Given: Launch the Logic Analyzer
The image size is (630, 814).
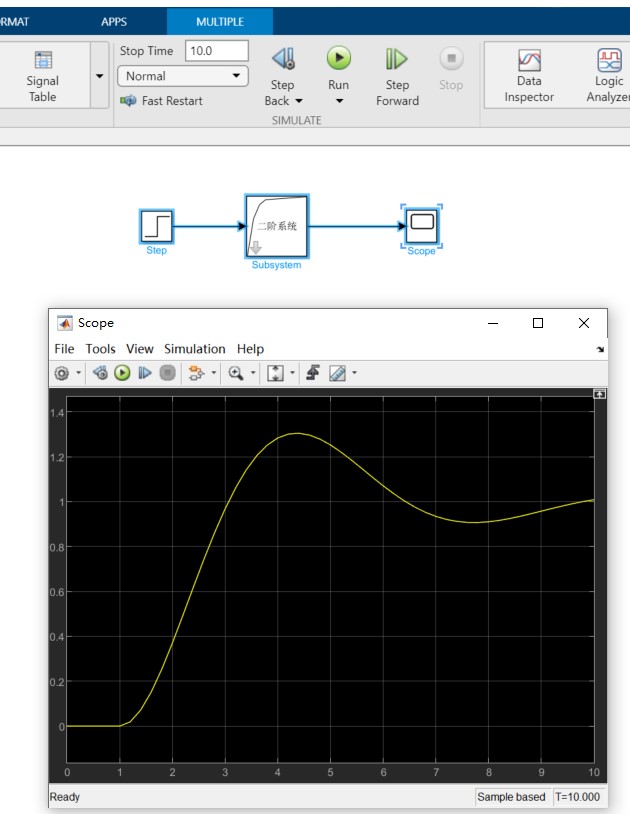Looking at the screenshot, I should [608, 76].
